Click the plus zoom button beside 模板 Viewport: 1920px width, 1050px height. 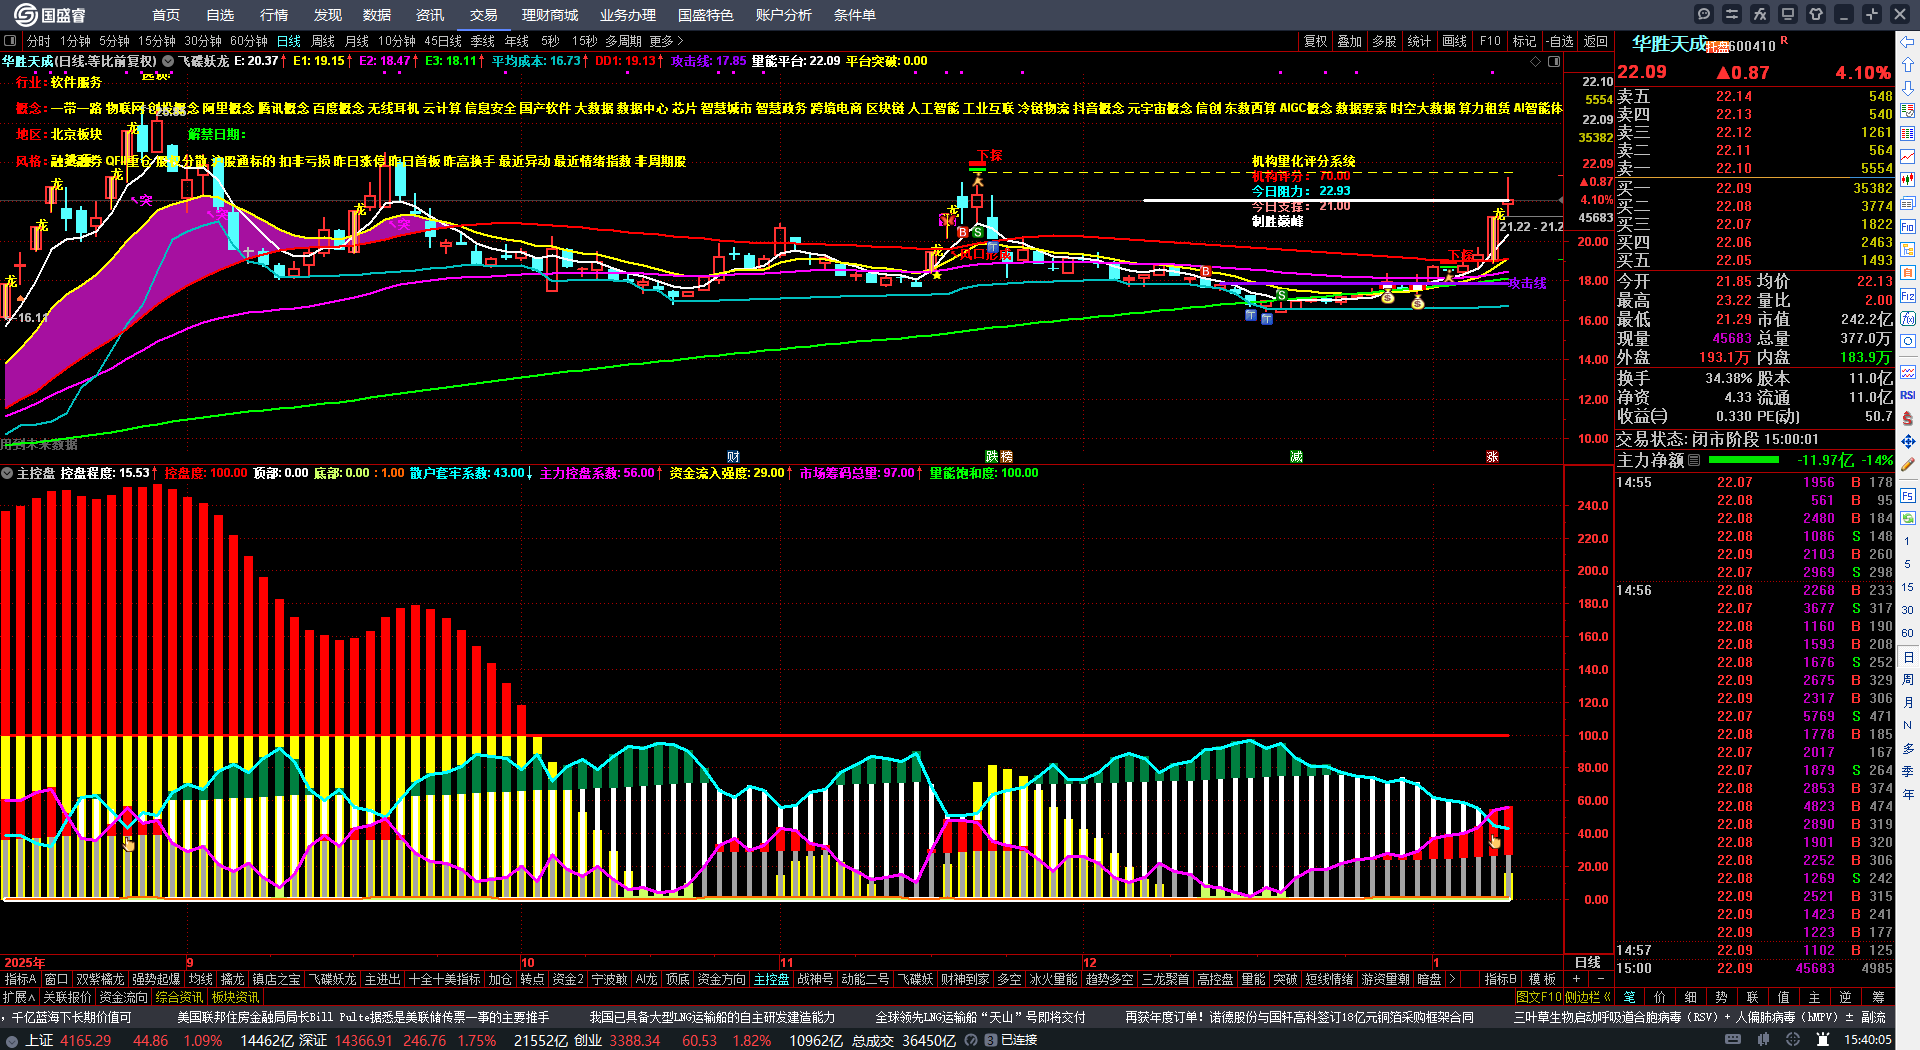coord(1576,980)
